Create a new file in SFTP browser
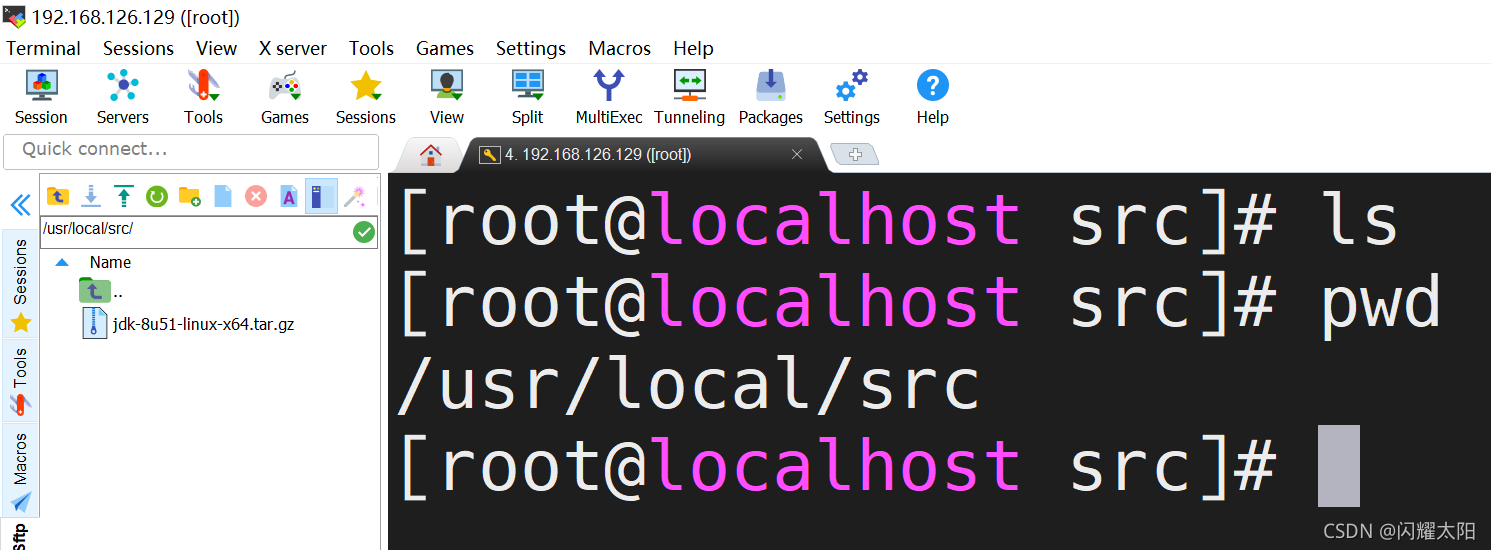 pos(223,196)
